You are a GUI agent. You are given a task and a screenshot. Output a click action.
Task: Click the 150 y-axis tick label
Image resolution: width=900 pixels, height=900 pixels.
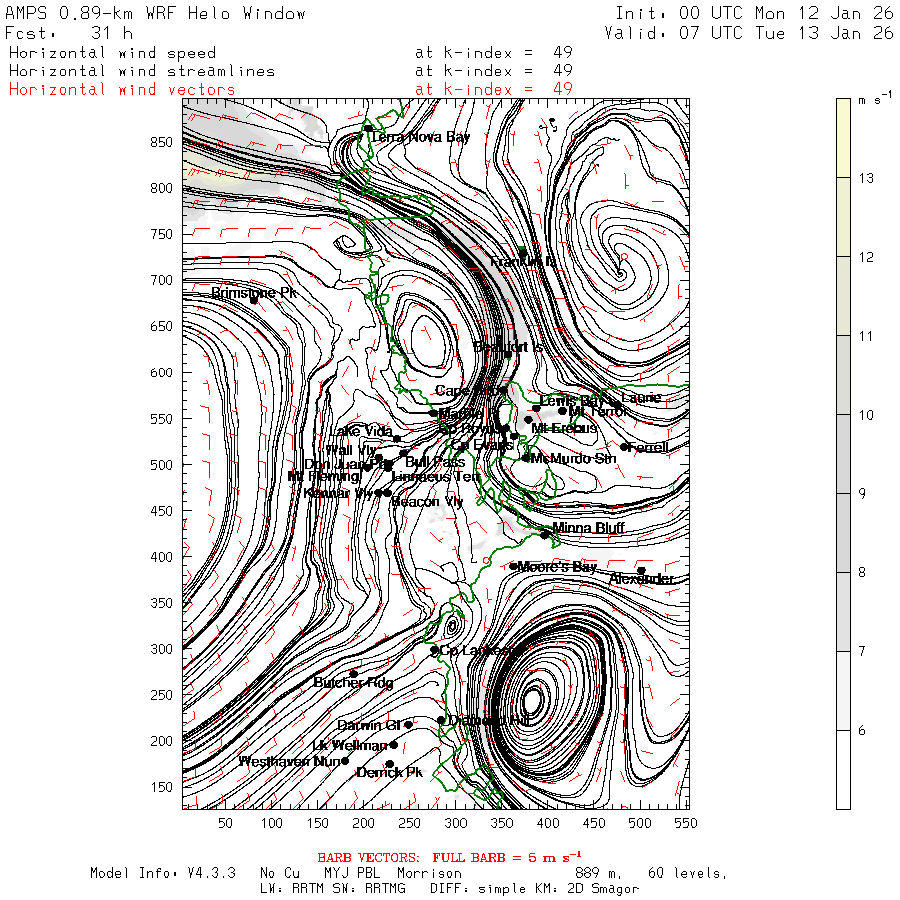tap(161, 787)
